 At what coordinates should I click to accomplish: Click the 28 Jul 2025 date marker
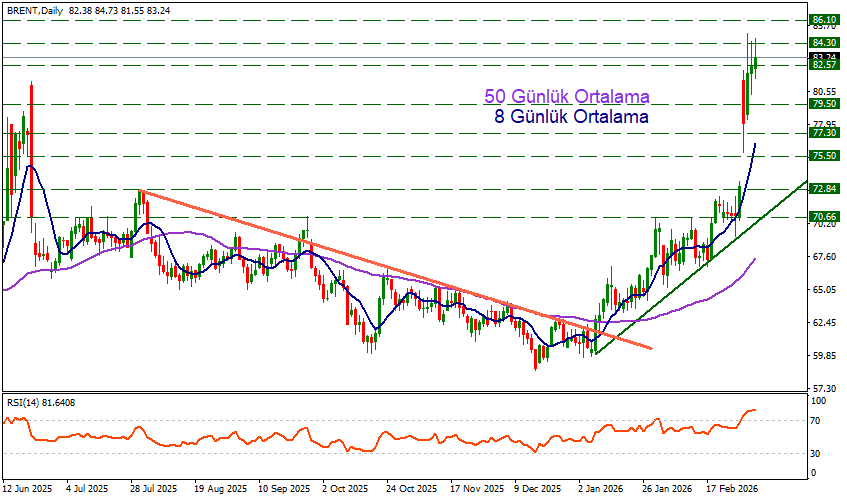151,490
